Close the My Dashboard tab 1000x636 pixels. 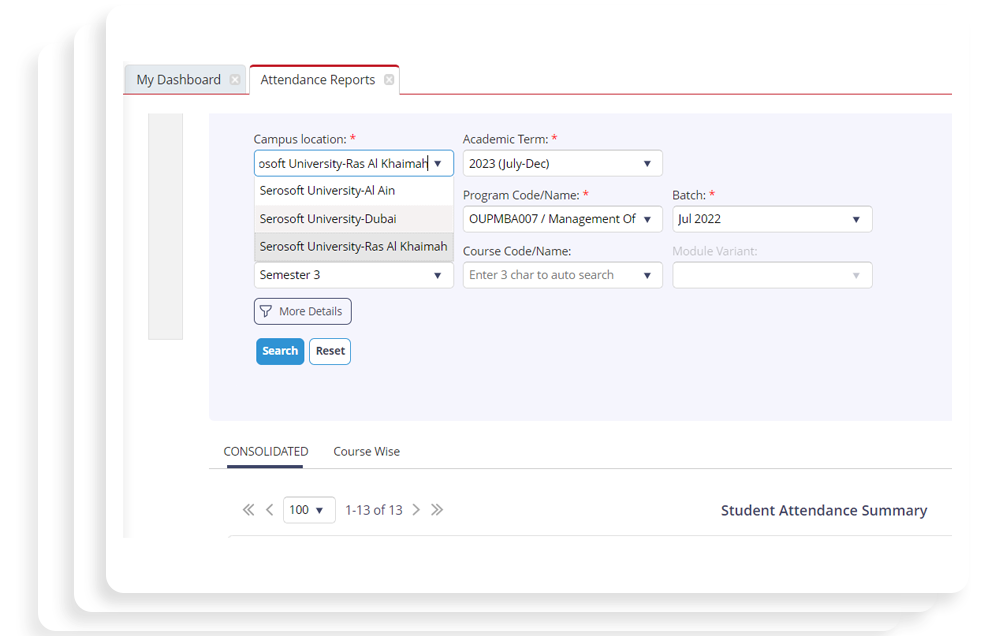[234, 80]
